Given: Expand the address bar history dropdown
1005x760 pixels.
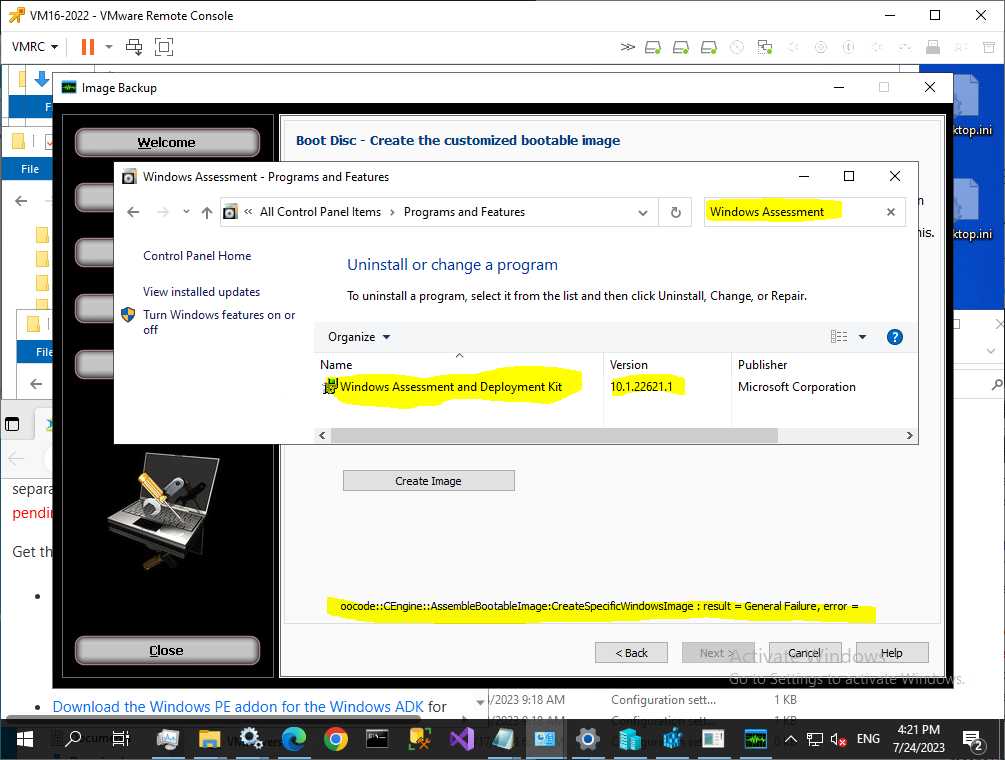Looking at the screenshot, I should click(x=642, y=212).
